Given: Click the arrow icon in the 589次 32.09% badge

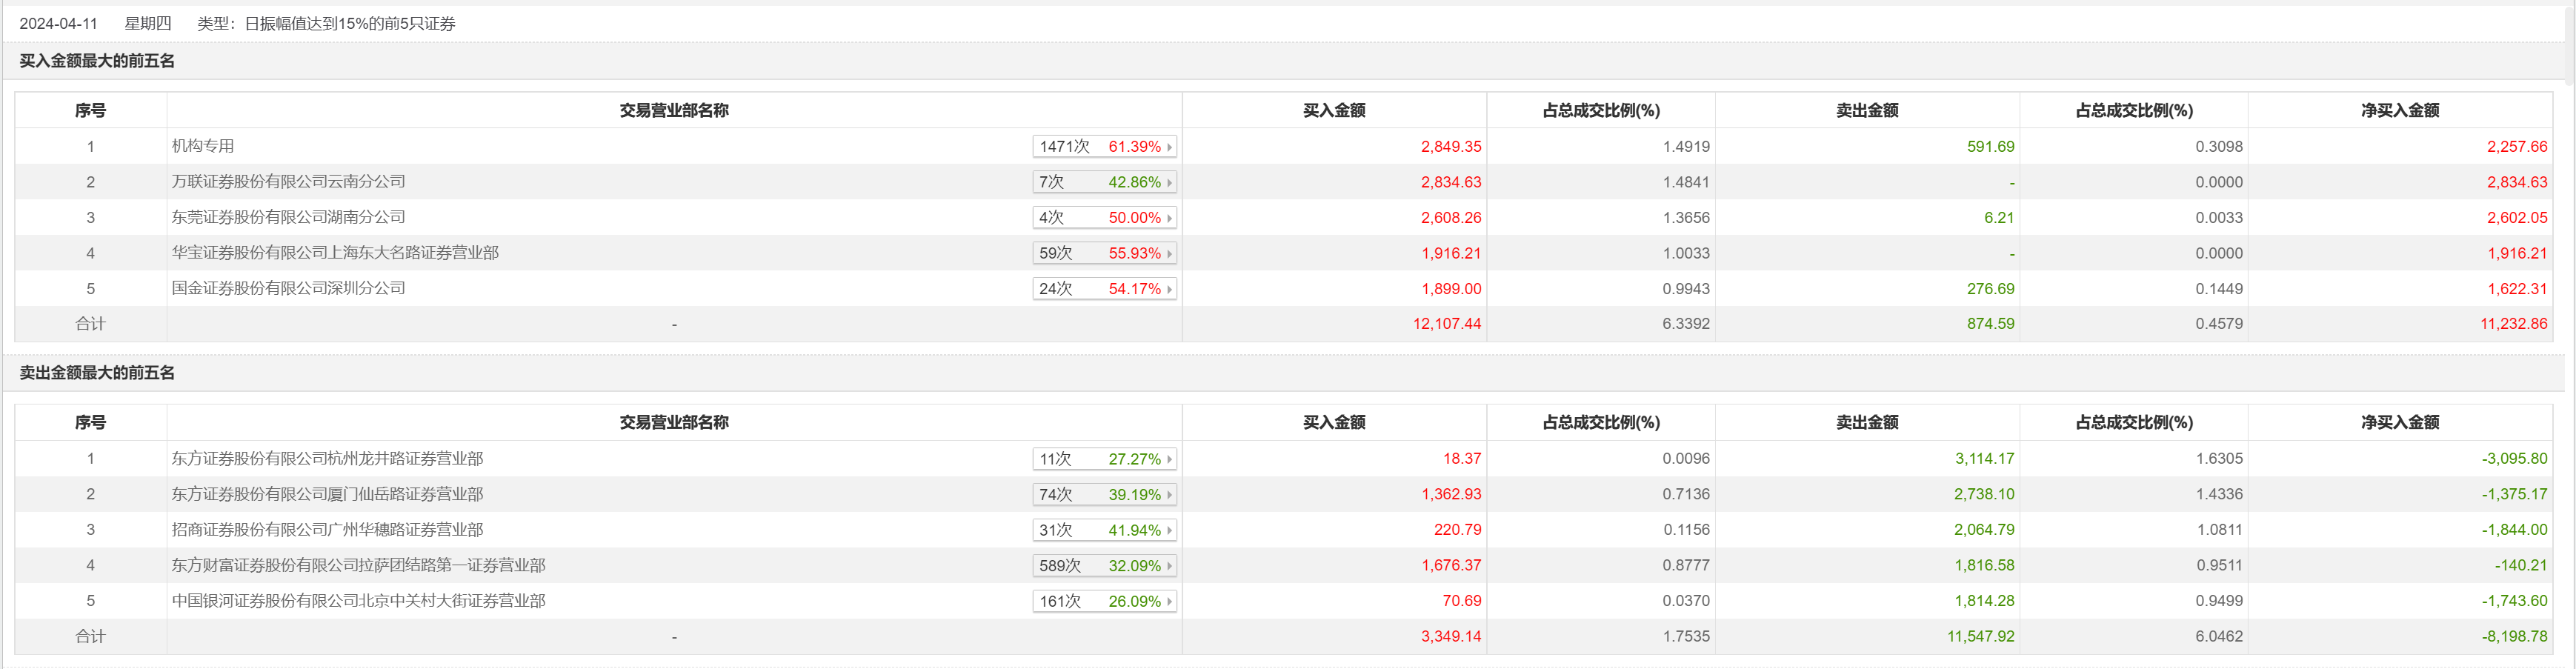Looking at the screenshot, I should [x=1169, y=566].
